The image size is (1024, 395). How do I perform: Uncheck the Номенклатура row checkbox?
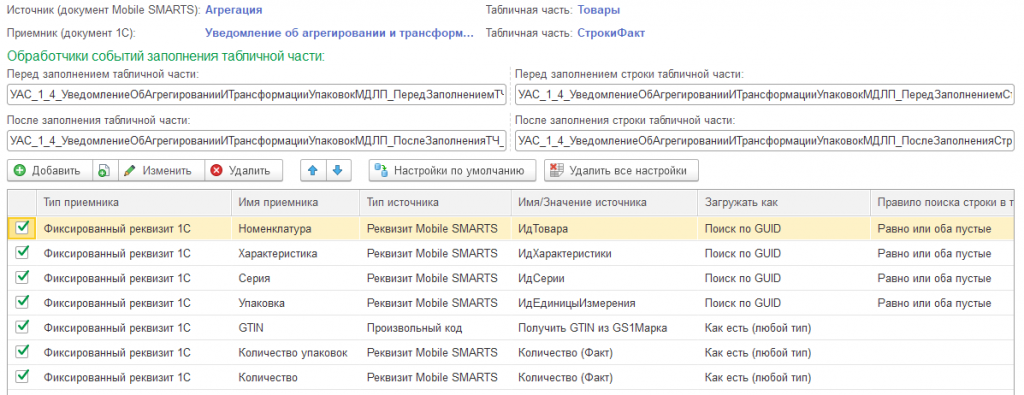click(x=22, y=227)
